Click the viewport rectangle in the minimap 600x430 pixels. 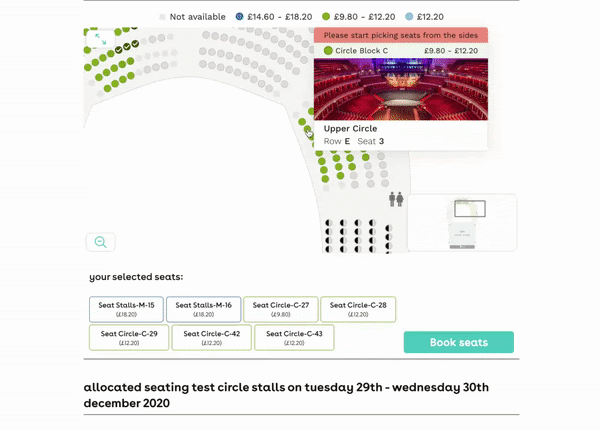pyautogui.click(x=470, y=208)
